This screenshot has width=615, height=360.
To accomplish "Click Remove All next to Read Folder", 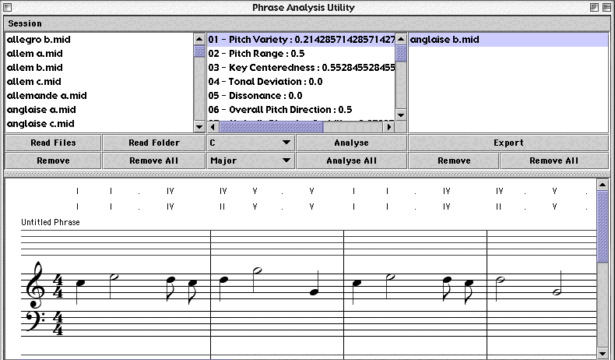I will (154, 161).
